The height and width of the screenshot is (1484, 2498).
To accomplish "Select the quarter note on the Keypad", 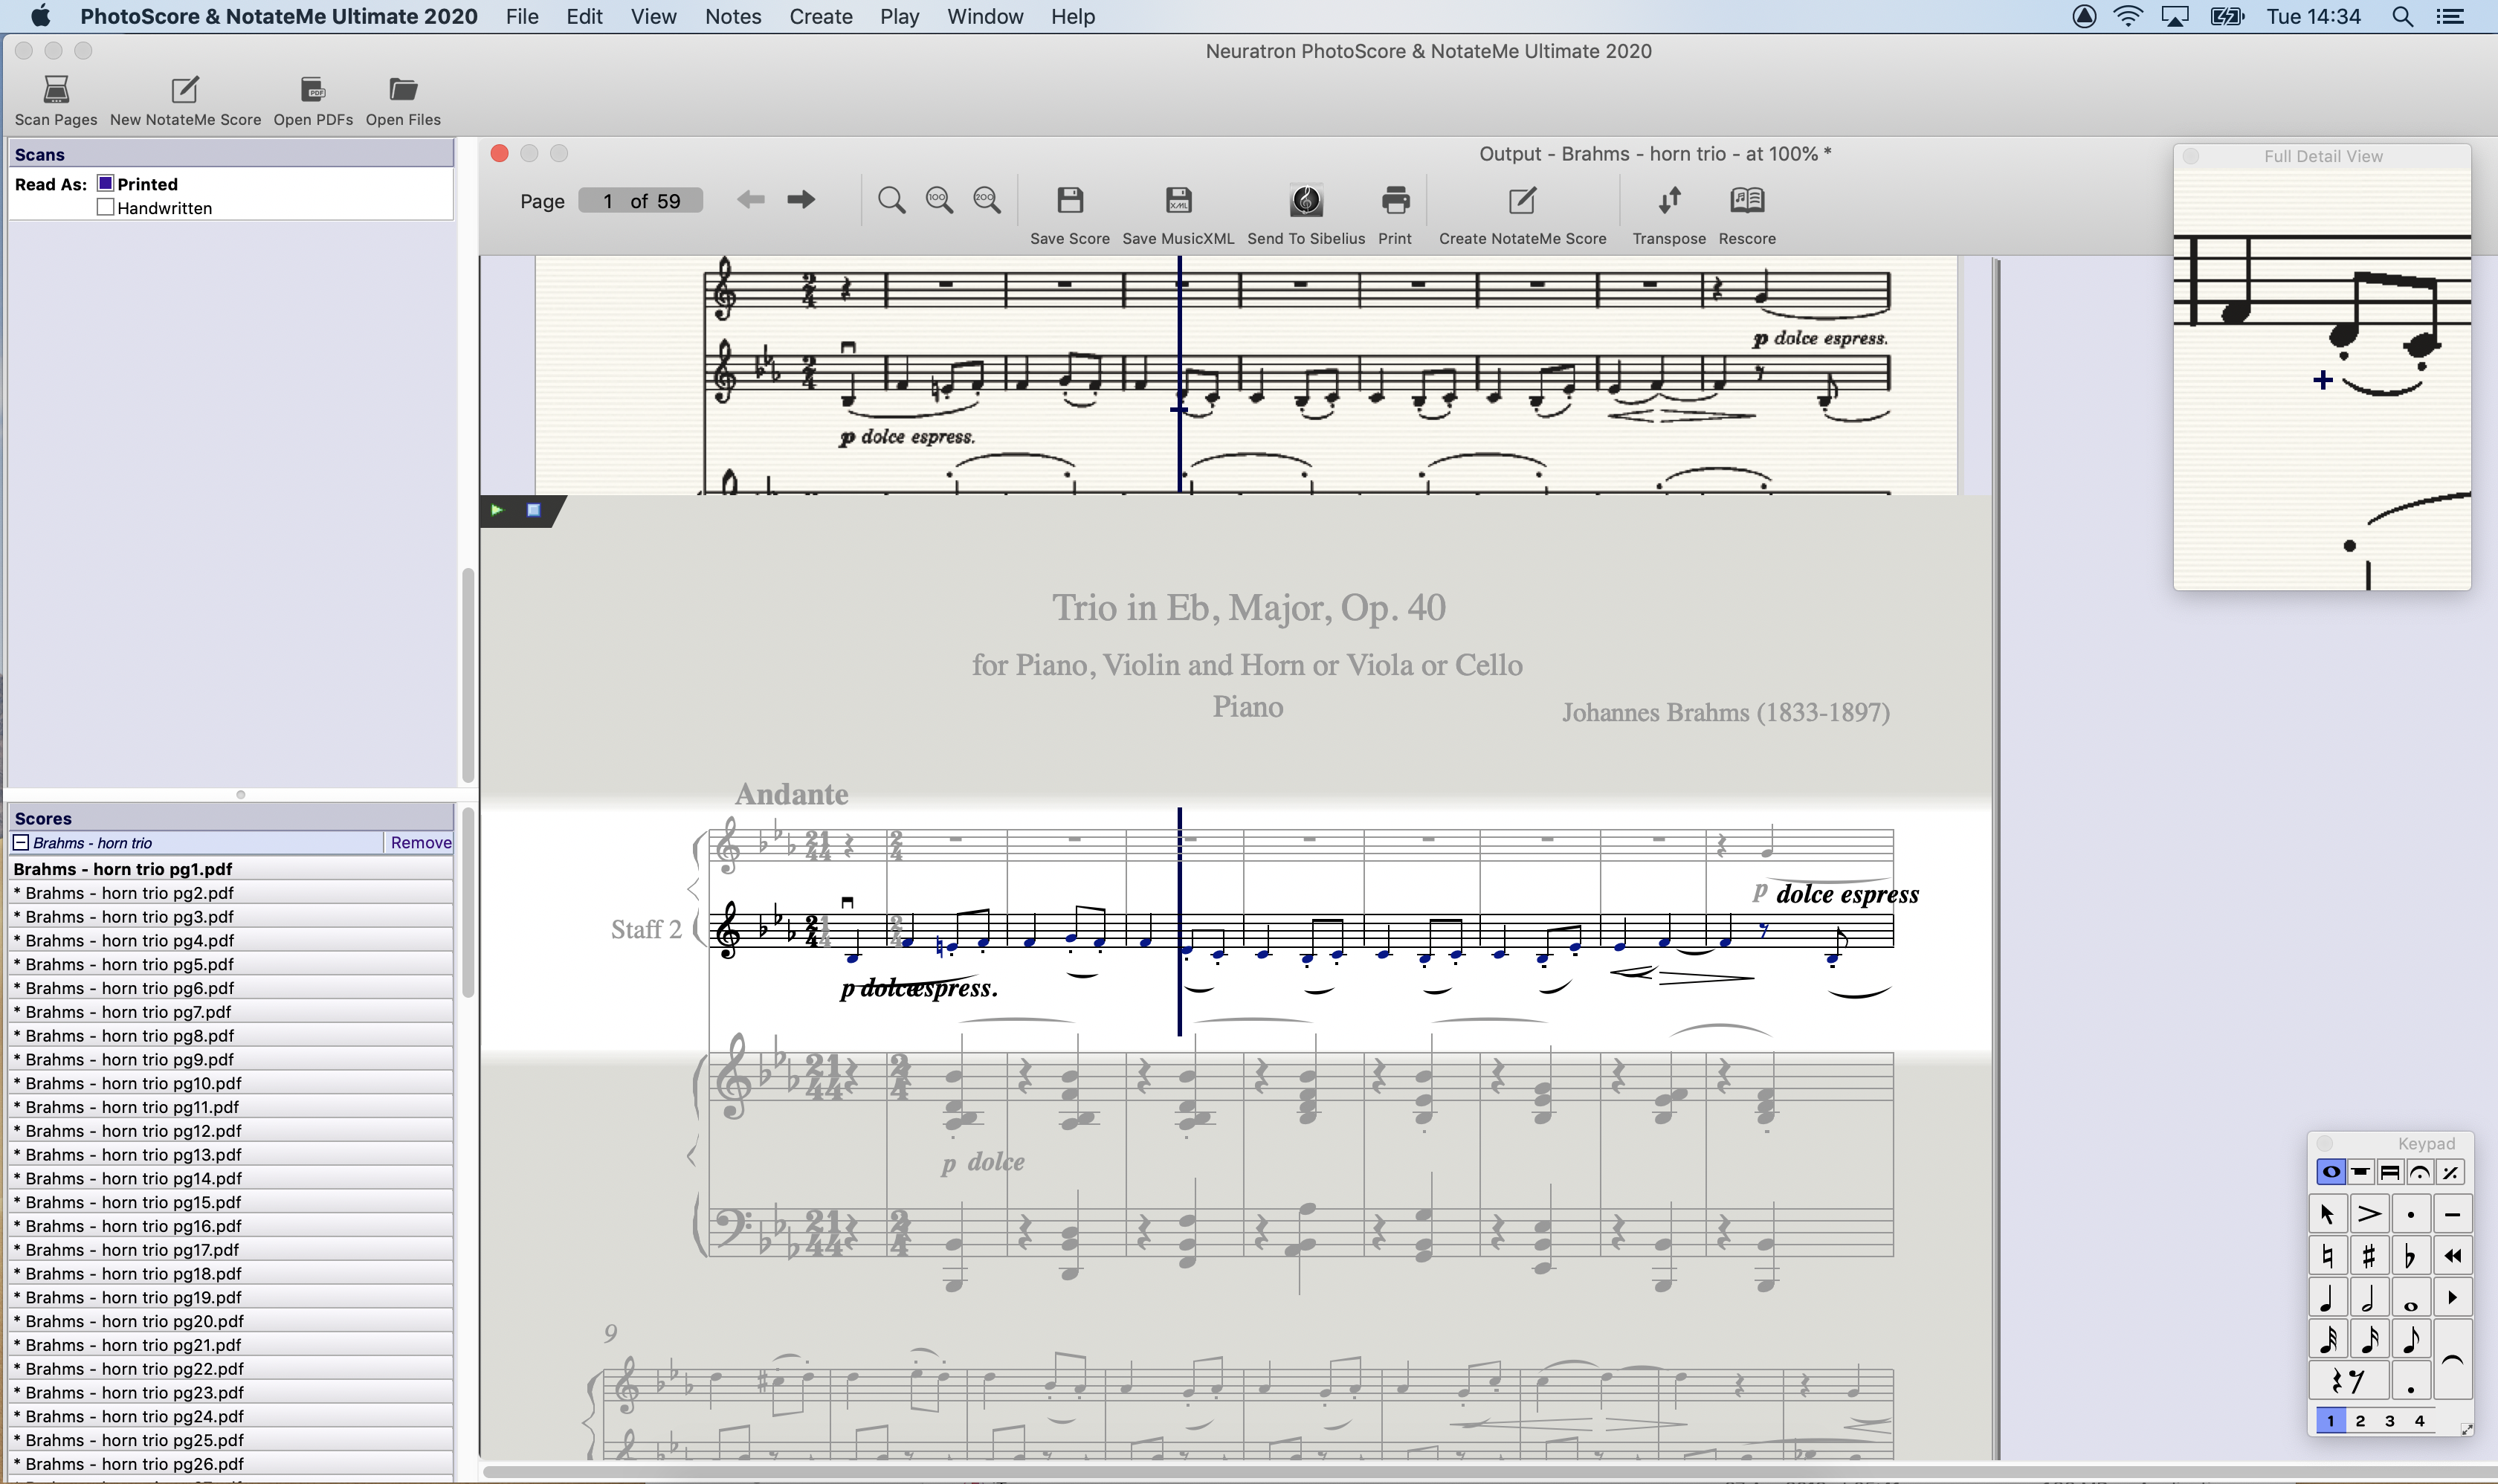I will [2328, 1298].
